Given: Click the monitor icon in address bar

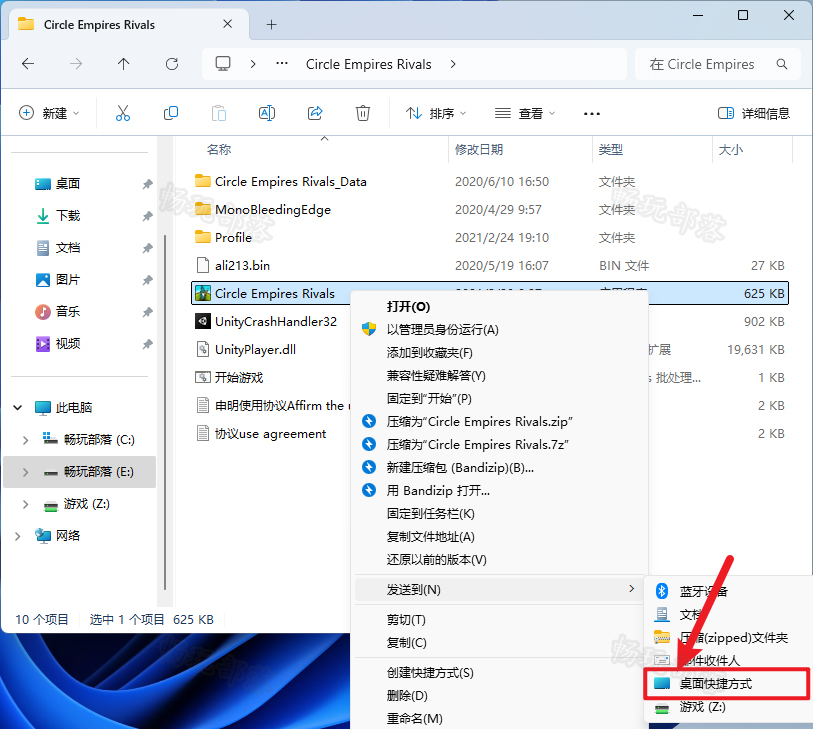Looking at the screenshot, I should (223, 64).
